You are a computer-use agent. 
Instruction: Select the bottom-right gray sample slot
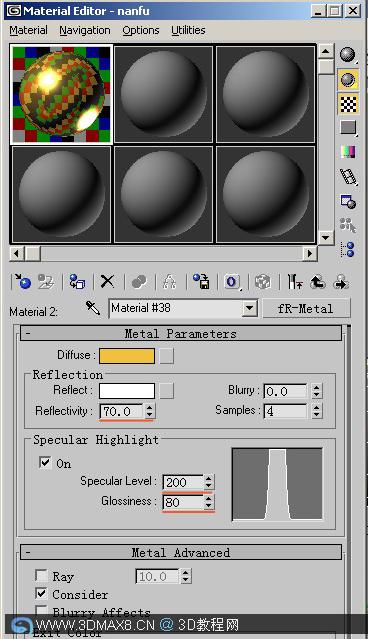click(x=266, y=194)
